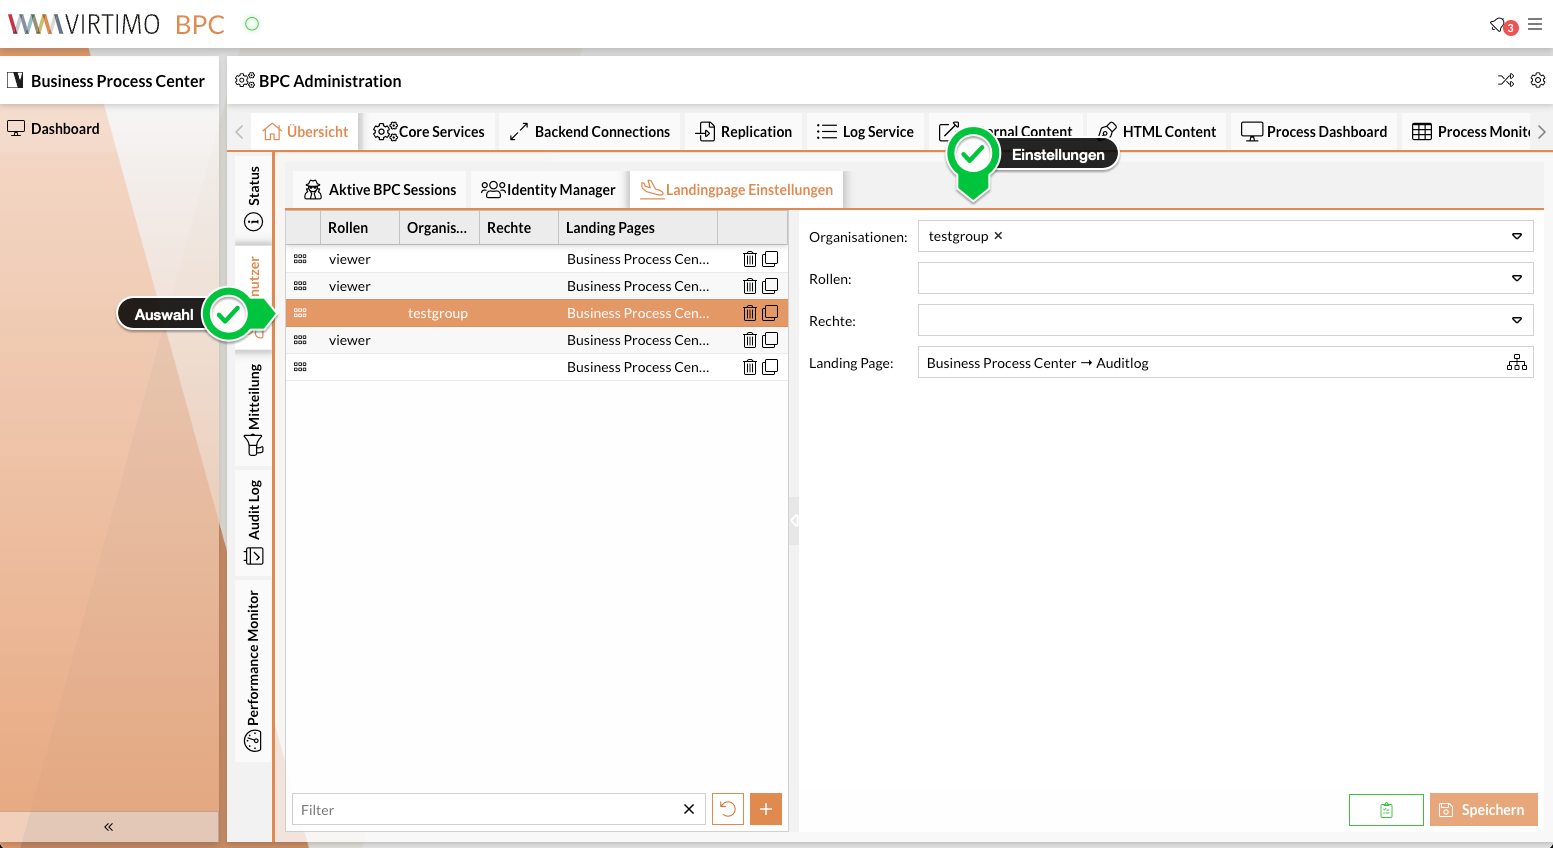1553x848 pixels.
Task: Open Landing Page module tree picker icon
Action: [1516, 363]
